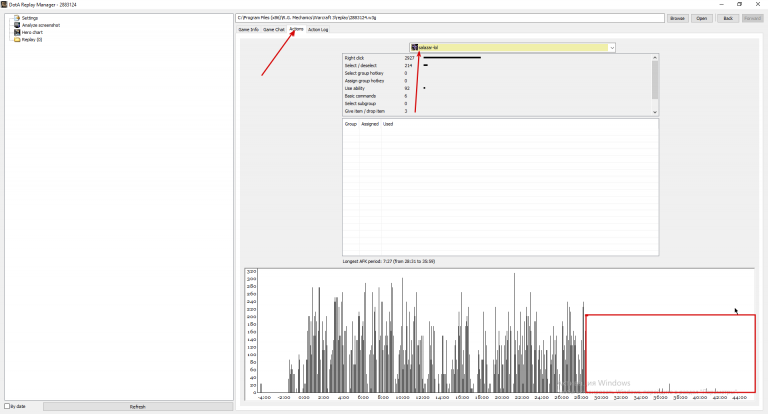The image size is (768, 414).
Task: Click the 2927 right click count value
Action: point(409,58)
